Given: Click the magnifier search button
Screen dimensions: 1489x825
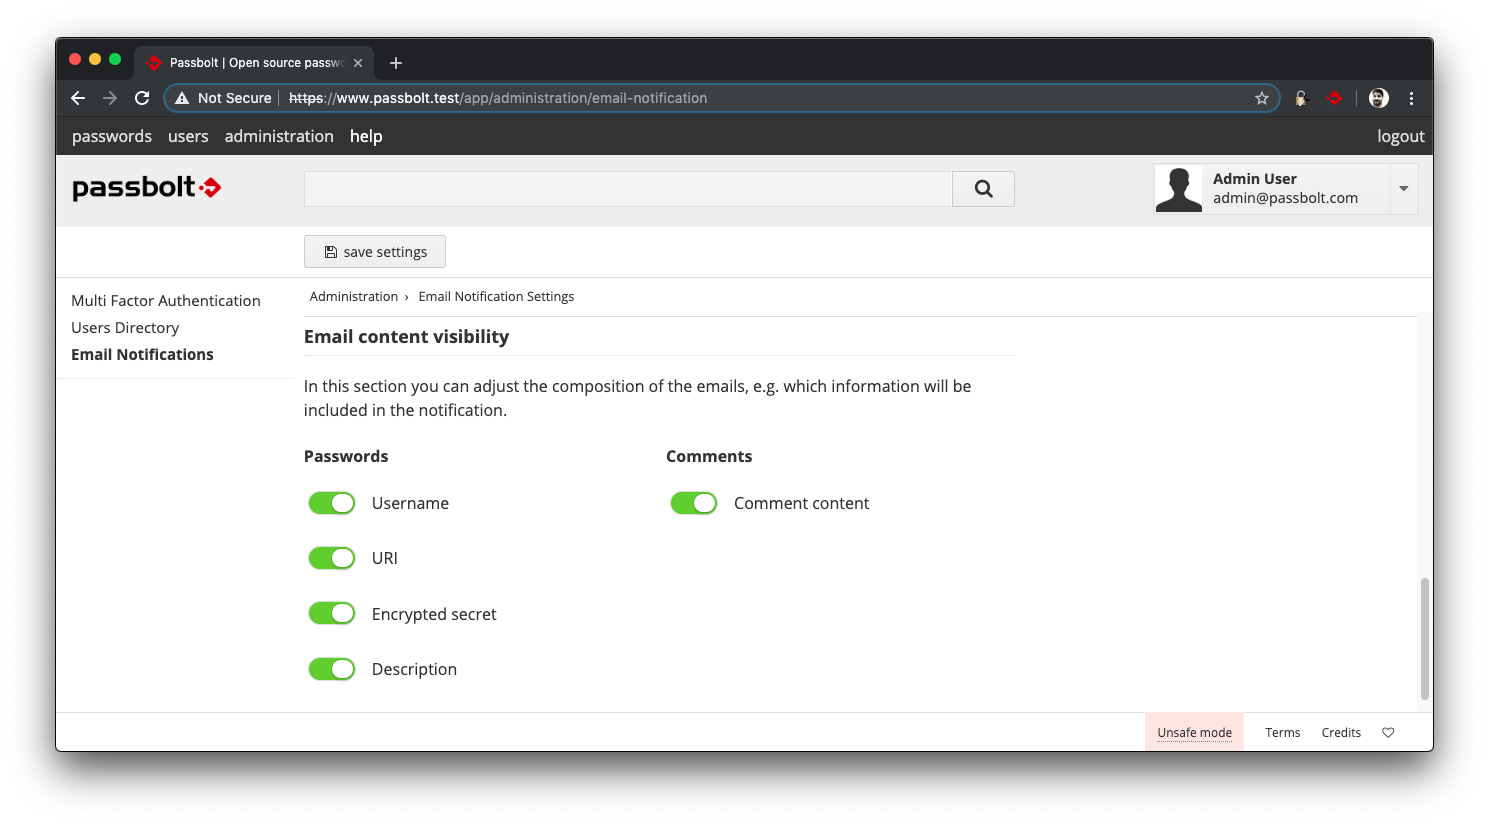Looking at the screenshot, I should pyautogui.click(x=983, y=189).
